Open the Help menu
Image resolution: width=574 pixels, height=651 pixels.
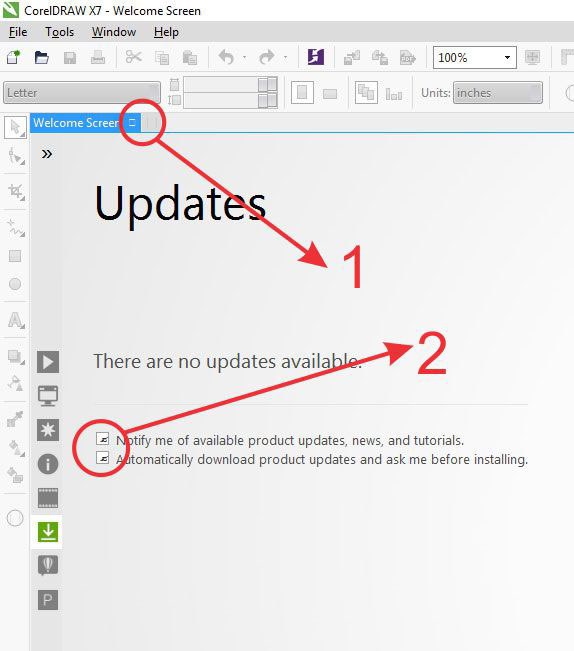[166, 32]
